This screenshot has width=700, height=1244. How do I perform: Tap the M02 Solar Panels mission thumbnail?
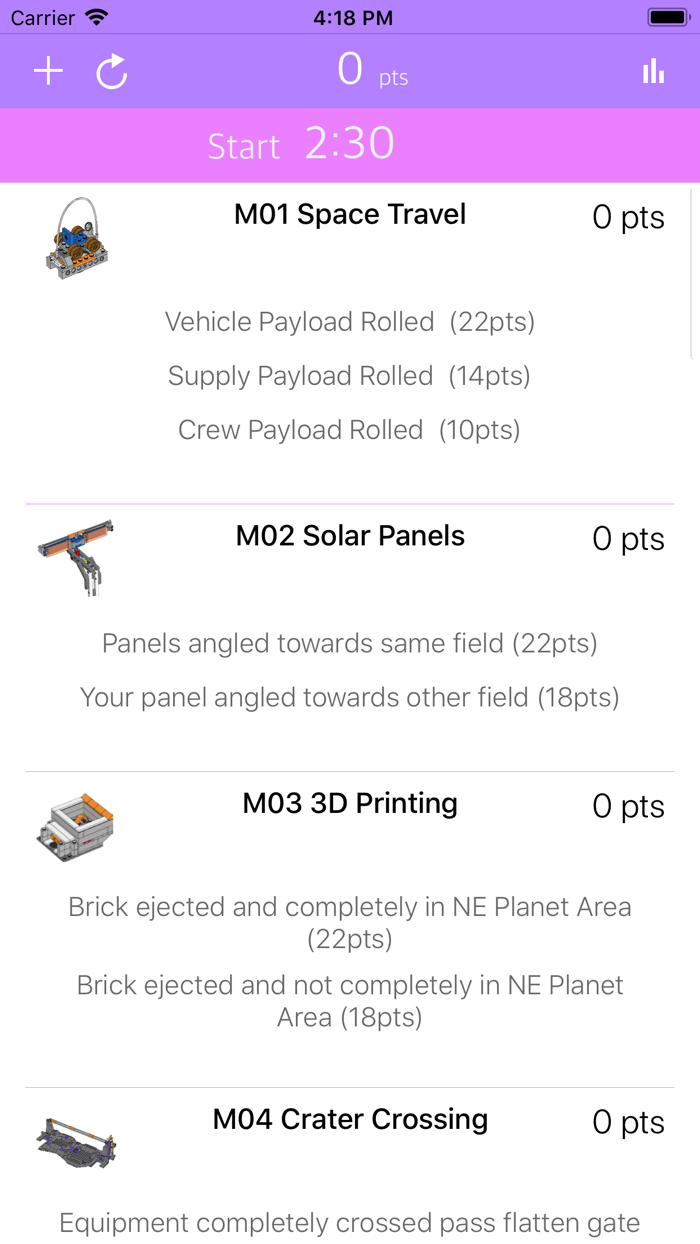pyautogui.click(x=76, y=557)
